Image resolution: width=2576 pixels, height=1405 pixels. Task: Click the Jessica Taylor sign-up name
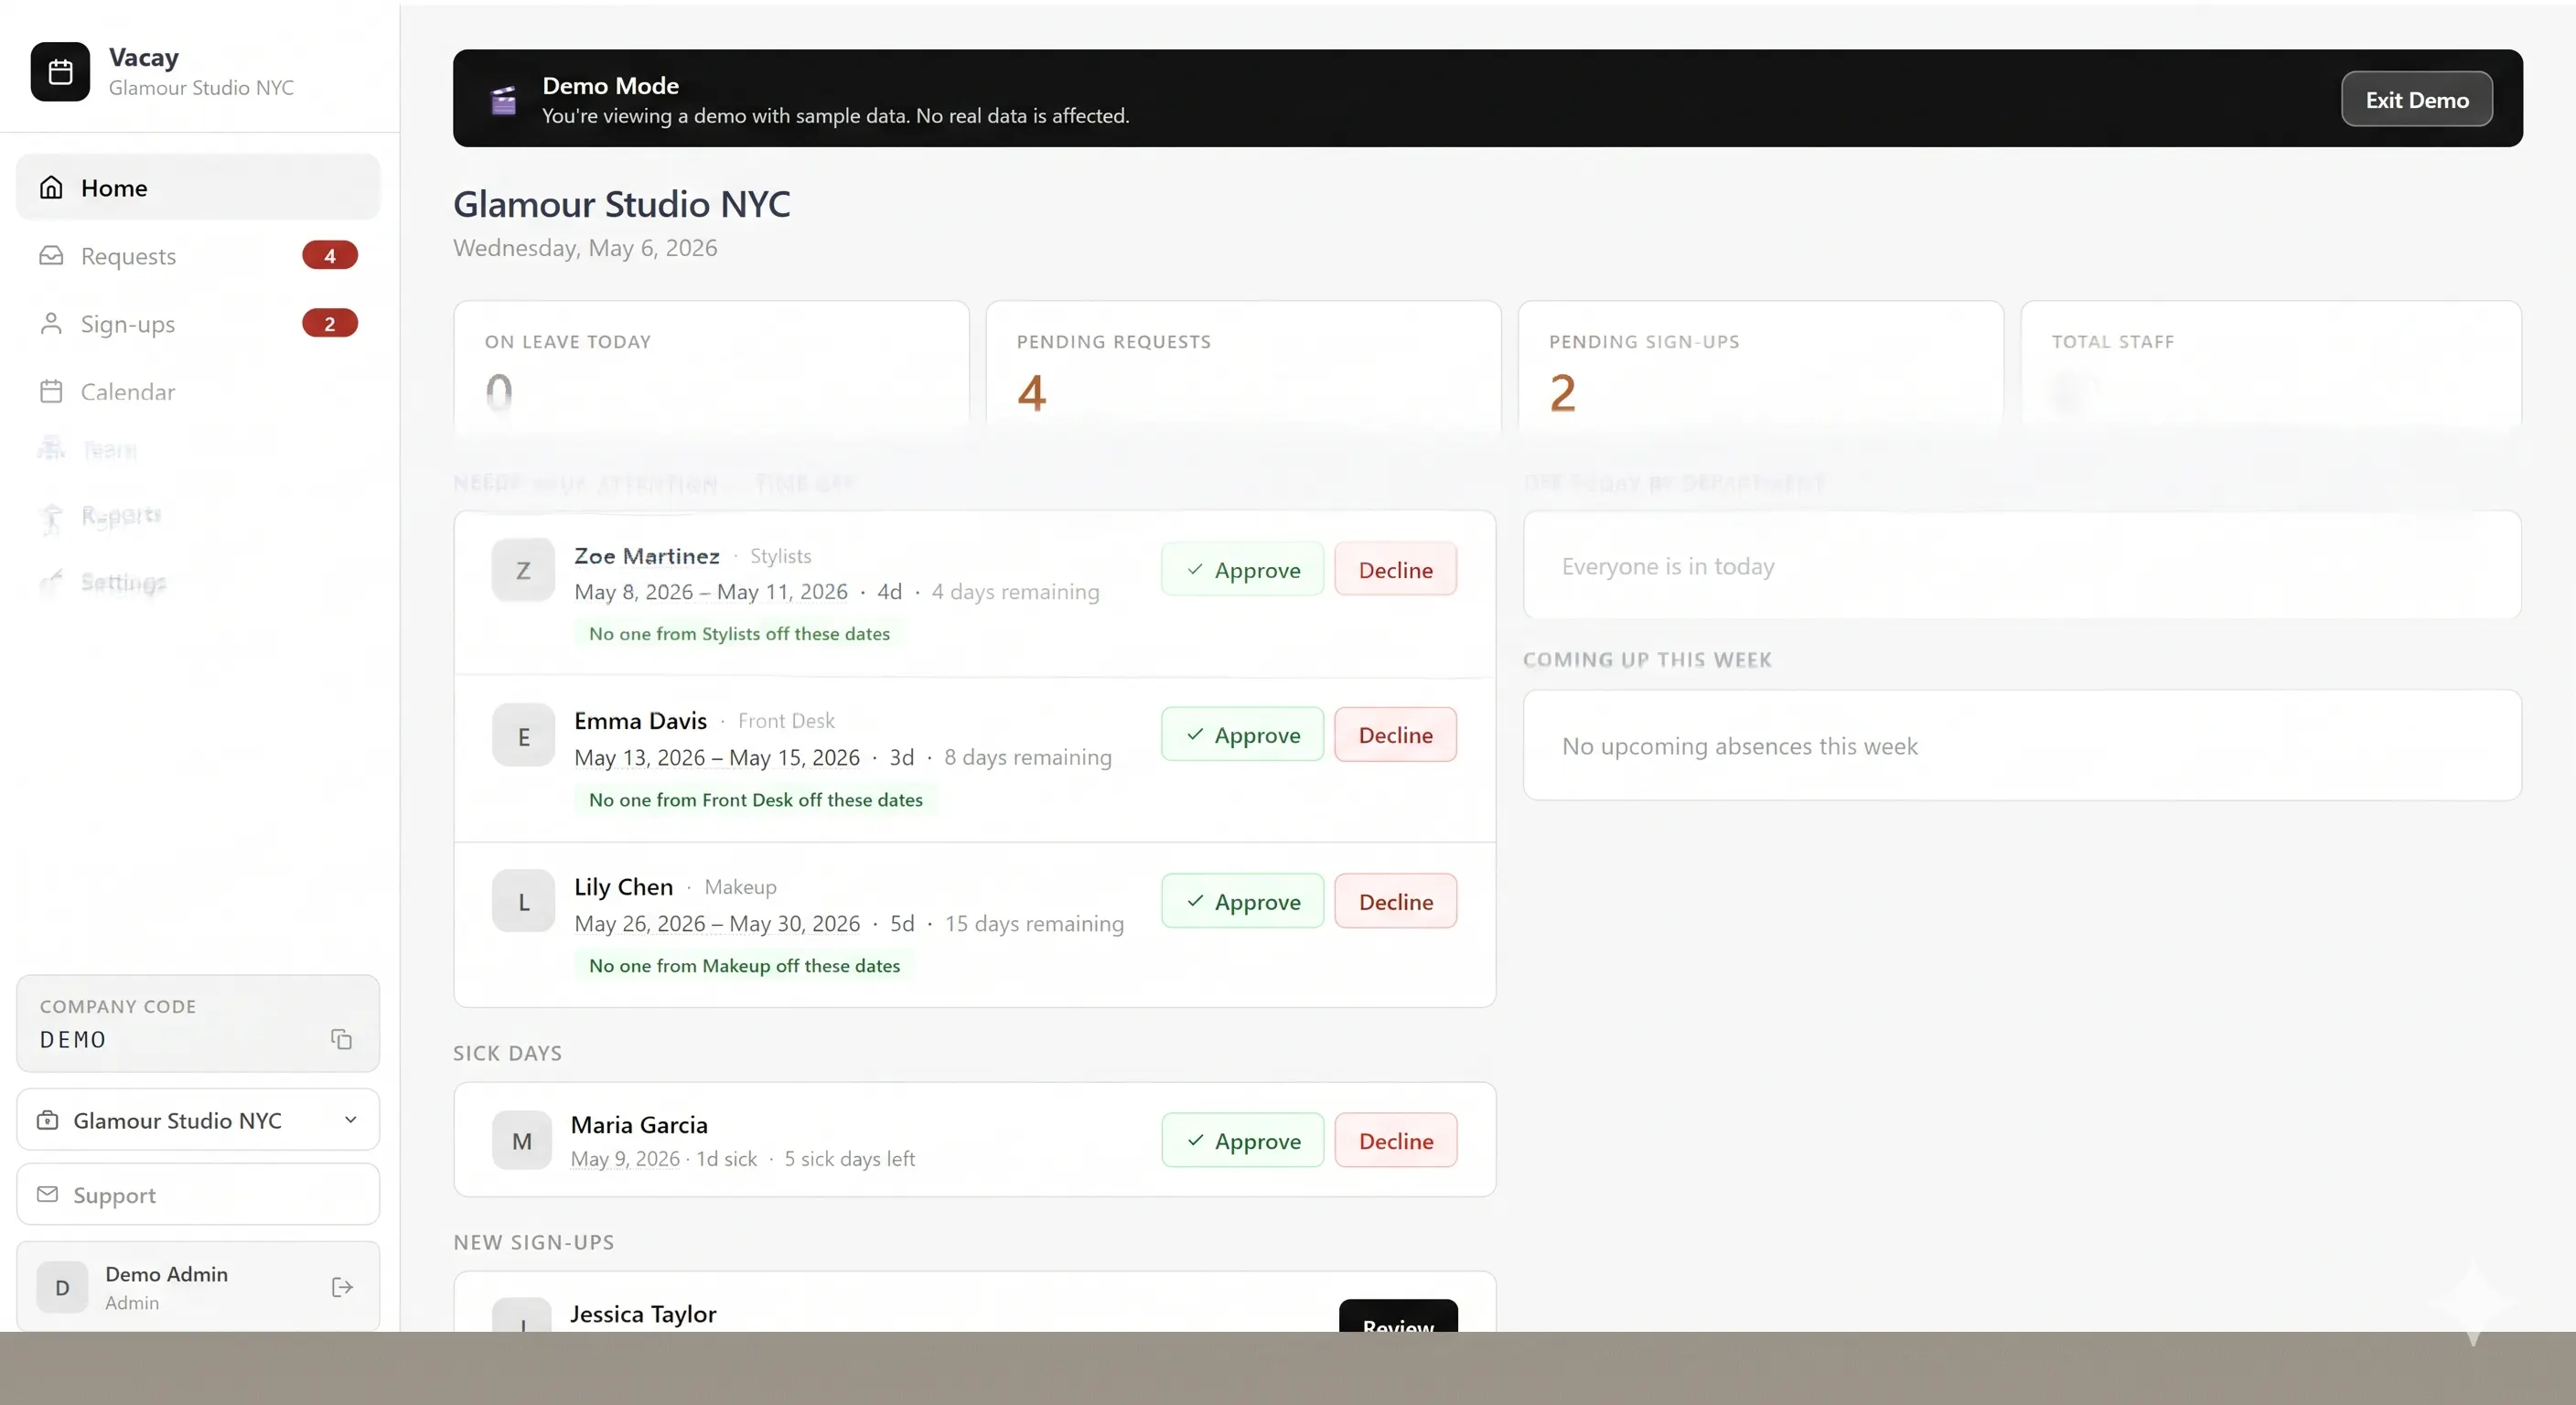tap(643, 1314)
